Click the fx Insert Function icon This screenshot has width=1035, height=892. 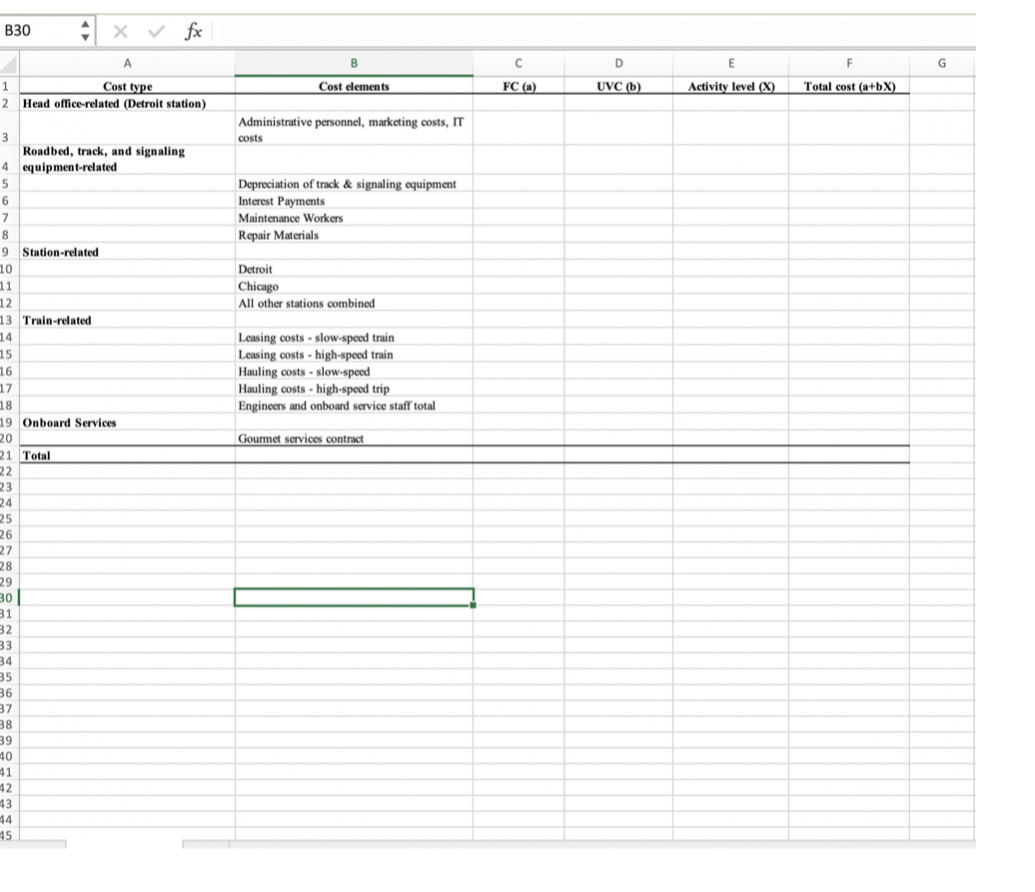[192, 31]
